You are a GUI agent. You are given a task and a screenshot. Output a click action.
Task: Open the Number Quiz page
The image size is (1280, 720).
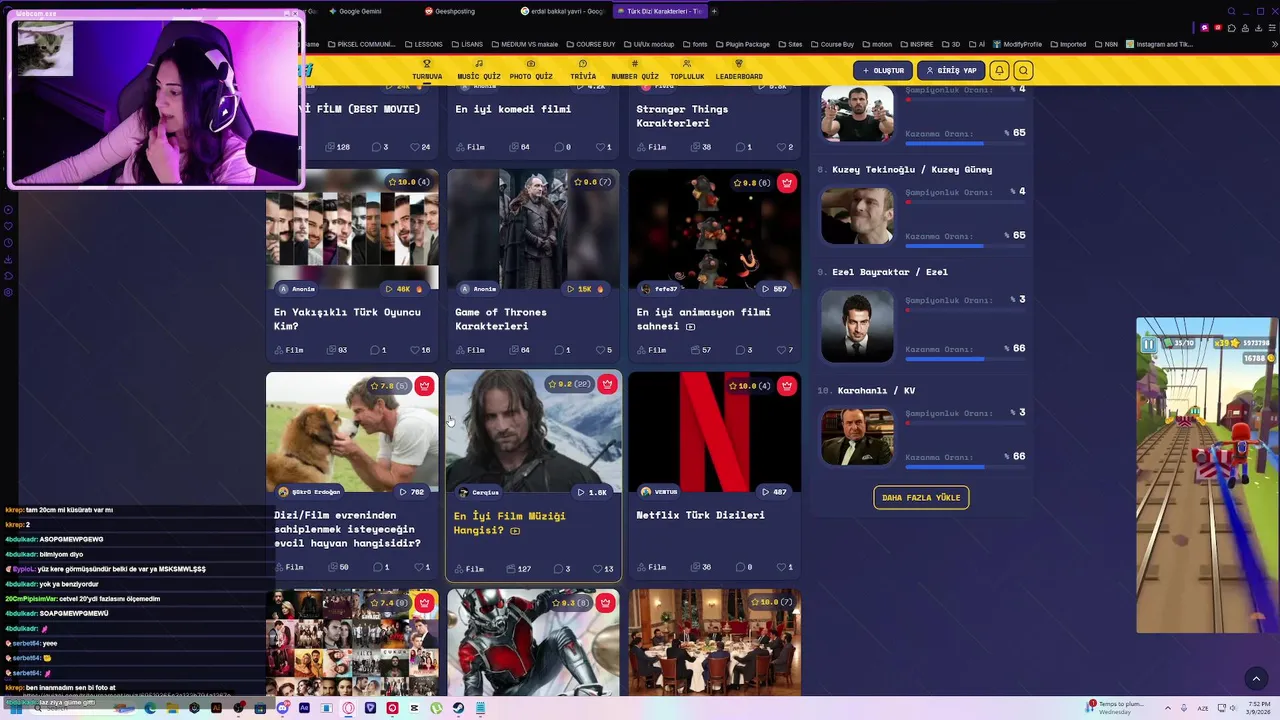click(635, 70)
